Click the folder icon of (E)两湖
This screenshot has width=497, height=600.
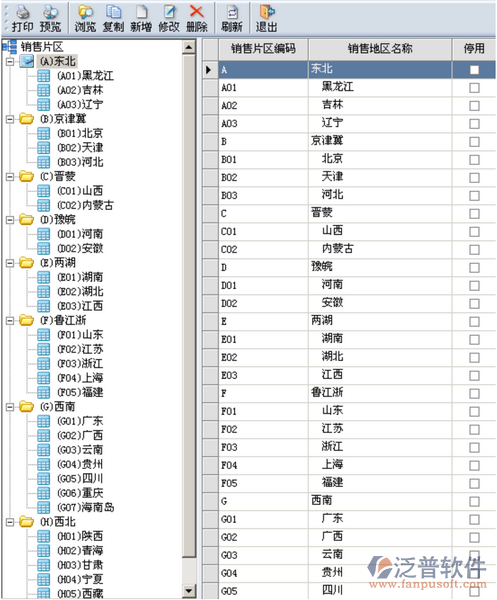coord(26,262)
